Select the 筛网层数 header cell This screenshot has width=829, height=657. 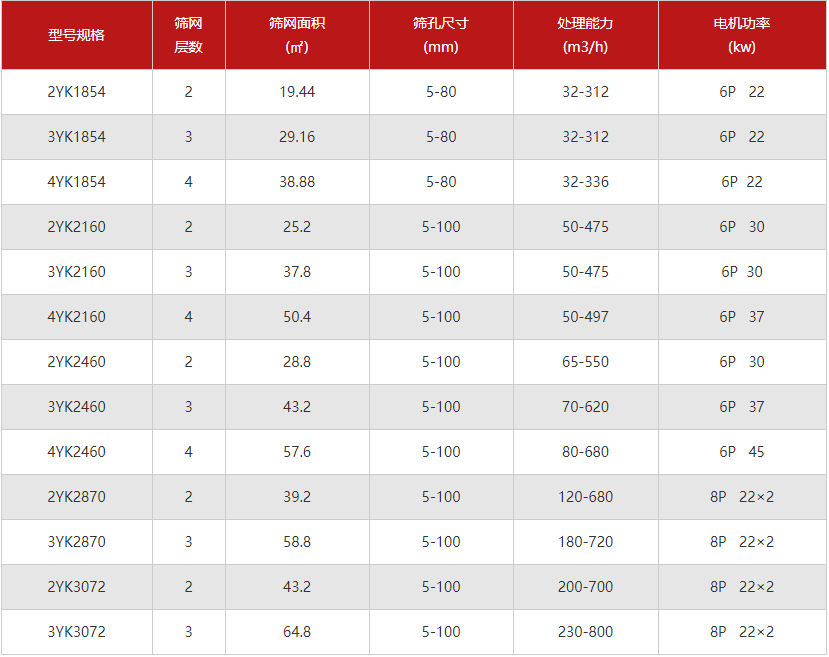coord(189,35)
